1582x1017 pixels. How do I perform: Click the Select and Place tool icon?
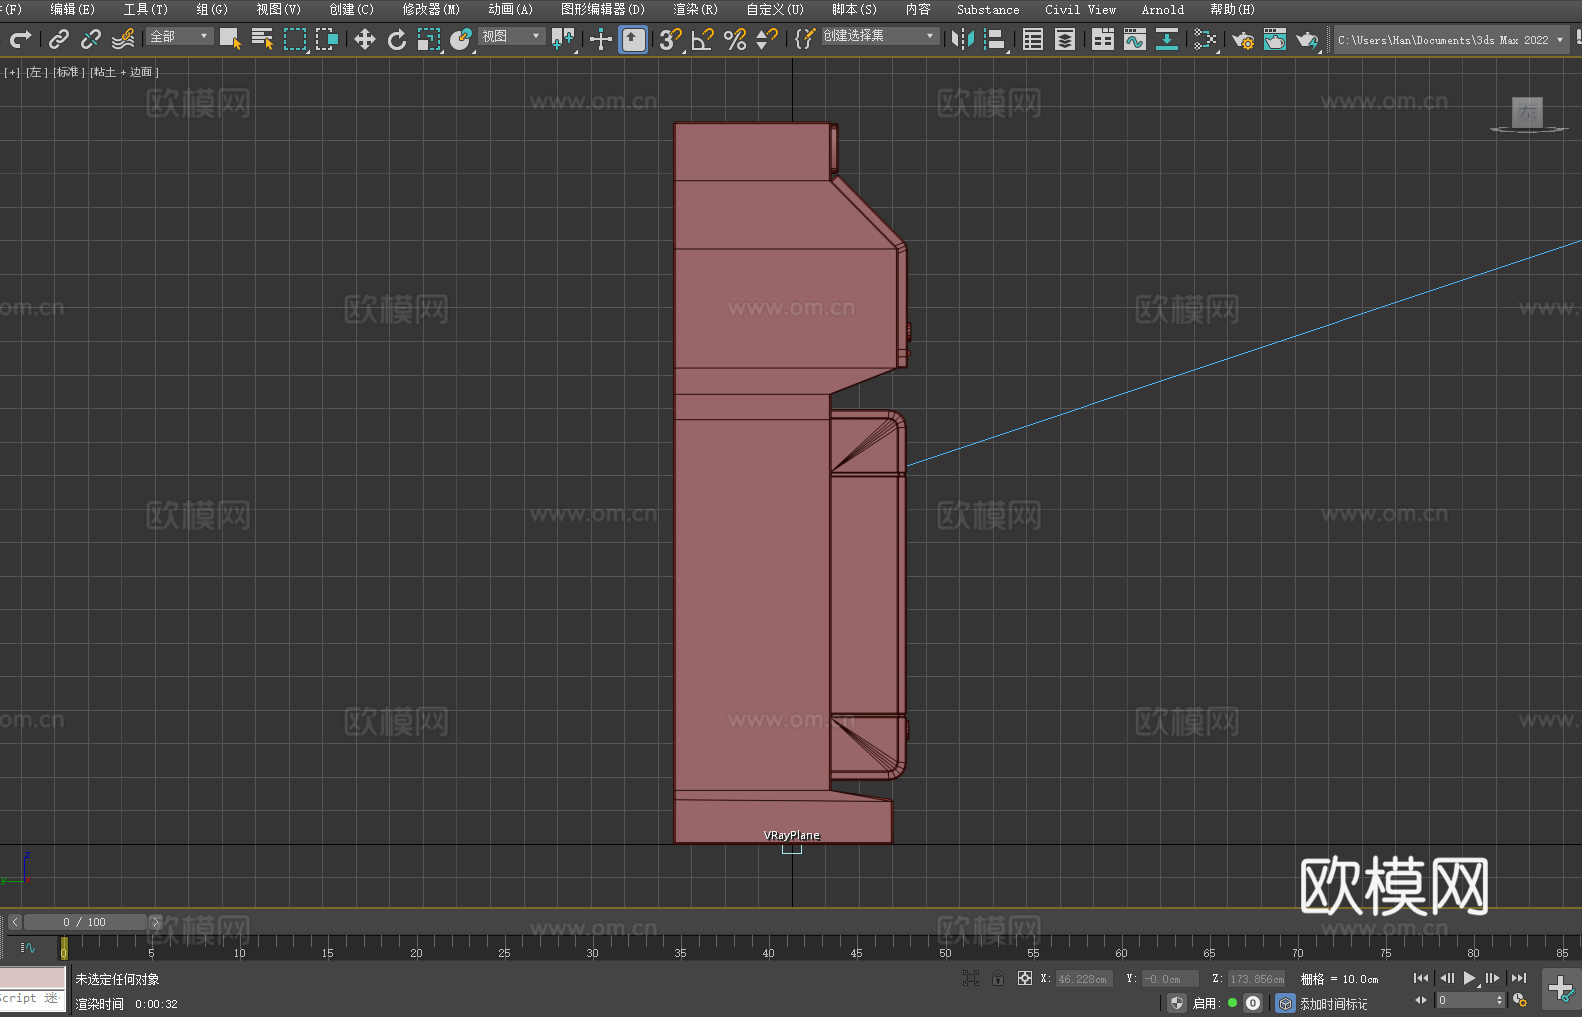point(461,39)
